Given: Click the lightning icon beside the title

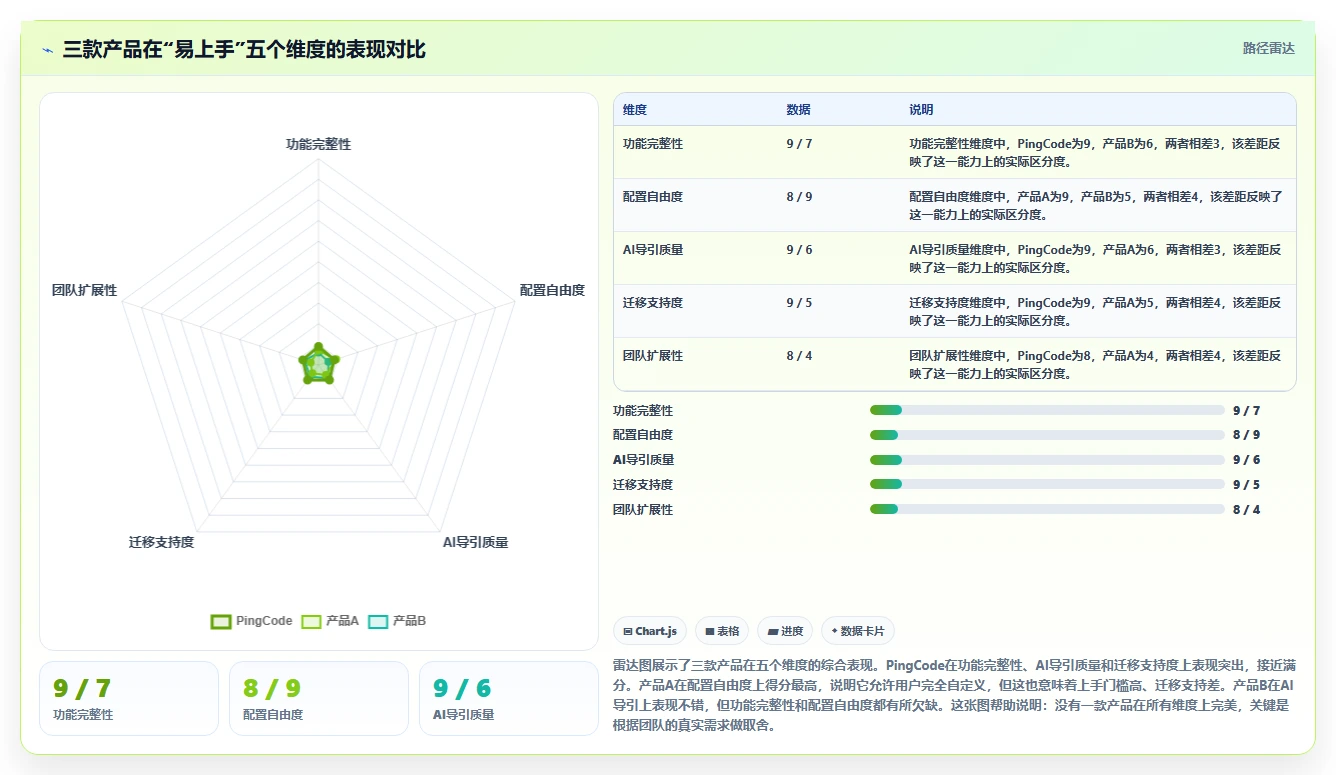Looking at the screenshot, I should click(x=48, y=49).
